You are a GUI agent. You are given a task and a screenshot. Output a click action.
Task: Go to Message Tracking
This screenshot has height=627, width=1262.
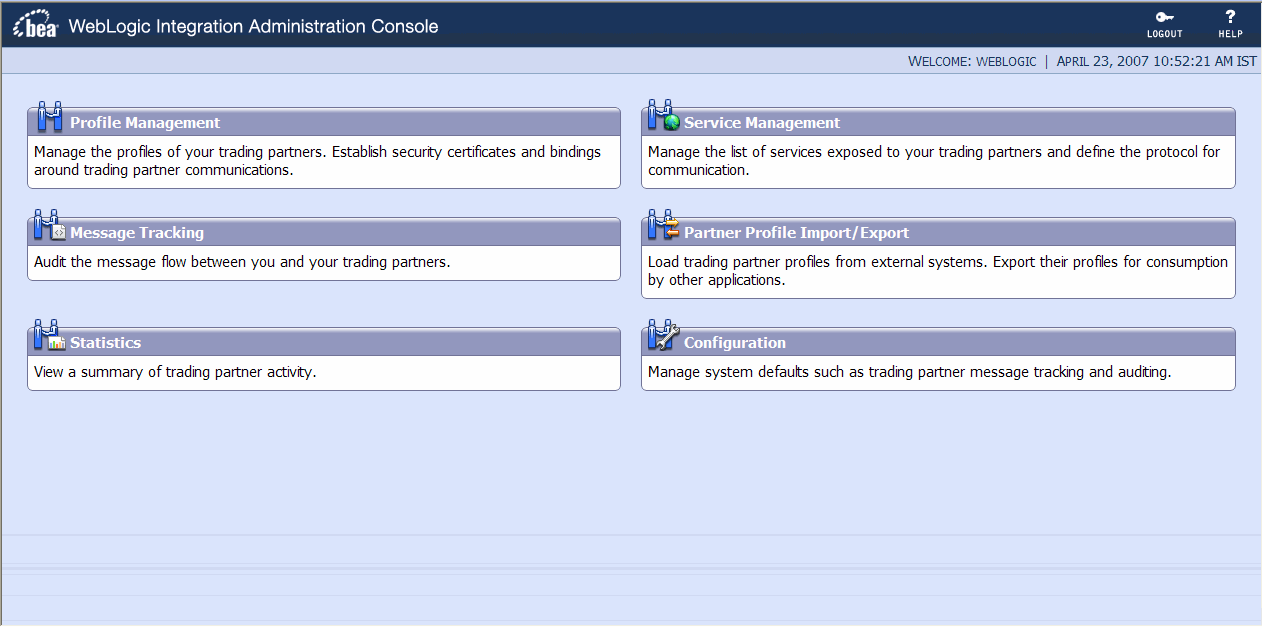(137, 233)
